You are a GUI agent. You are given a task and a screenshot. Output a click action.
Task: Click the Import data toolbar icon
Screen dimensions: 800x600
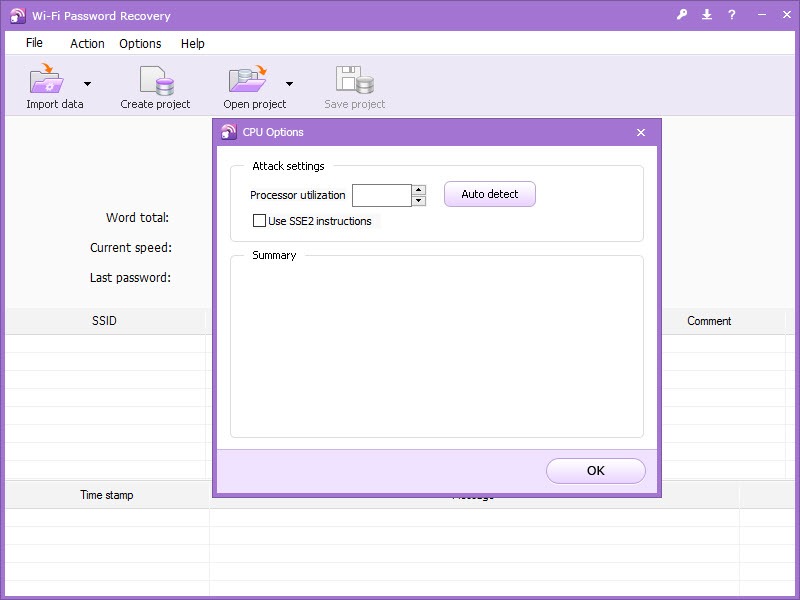(47, 79)
